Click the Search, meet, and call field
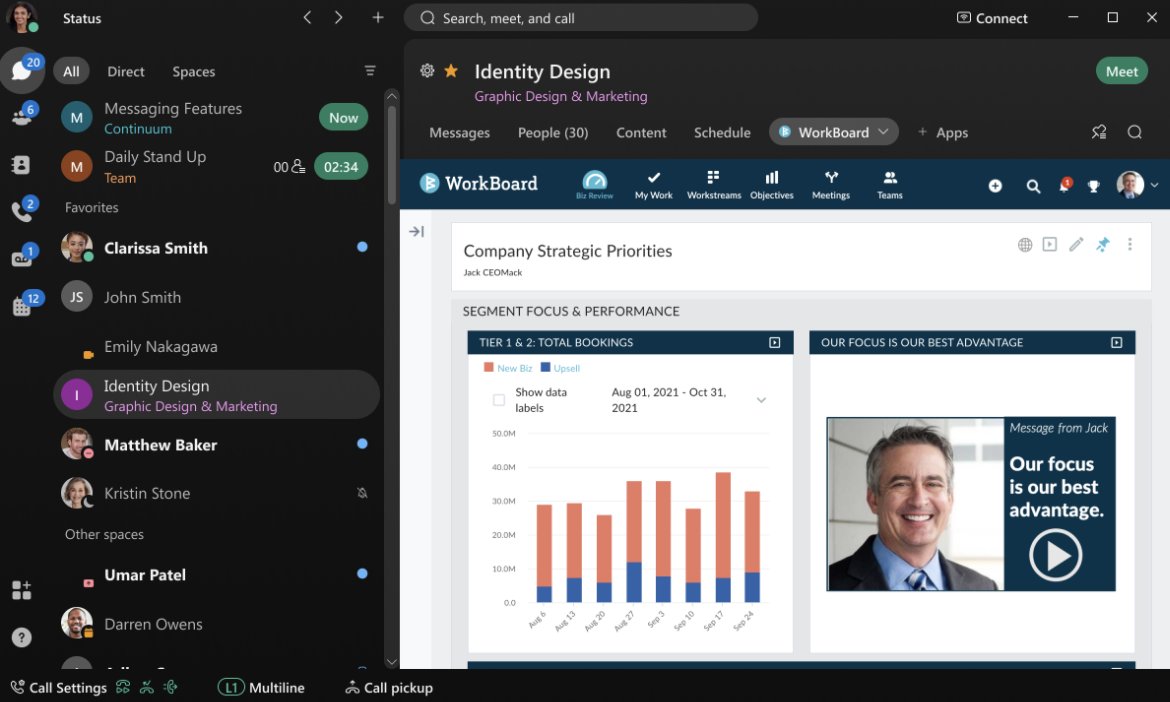The image size is (1170, 702). tap(581, 18)
